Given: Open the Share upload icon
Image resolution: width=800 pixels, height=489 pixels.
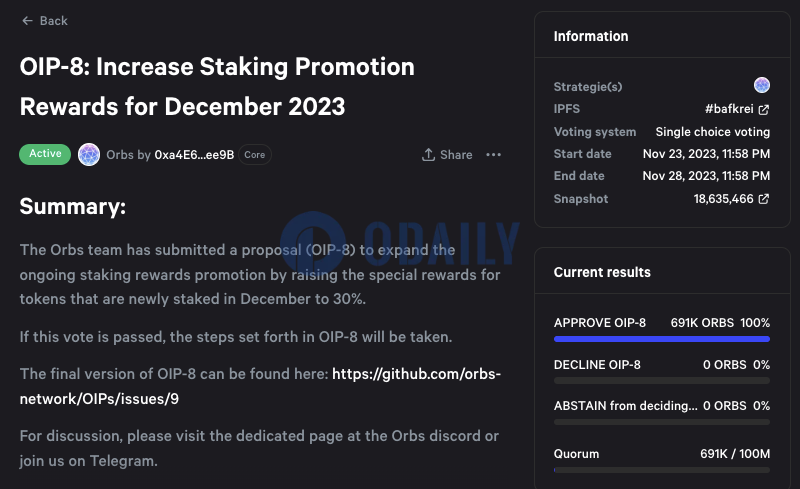Looking at the screenshot, I should point(429,155).
